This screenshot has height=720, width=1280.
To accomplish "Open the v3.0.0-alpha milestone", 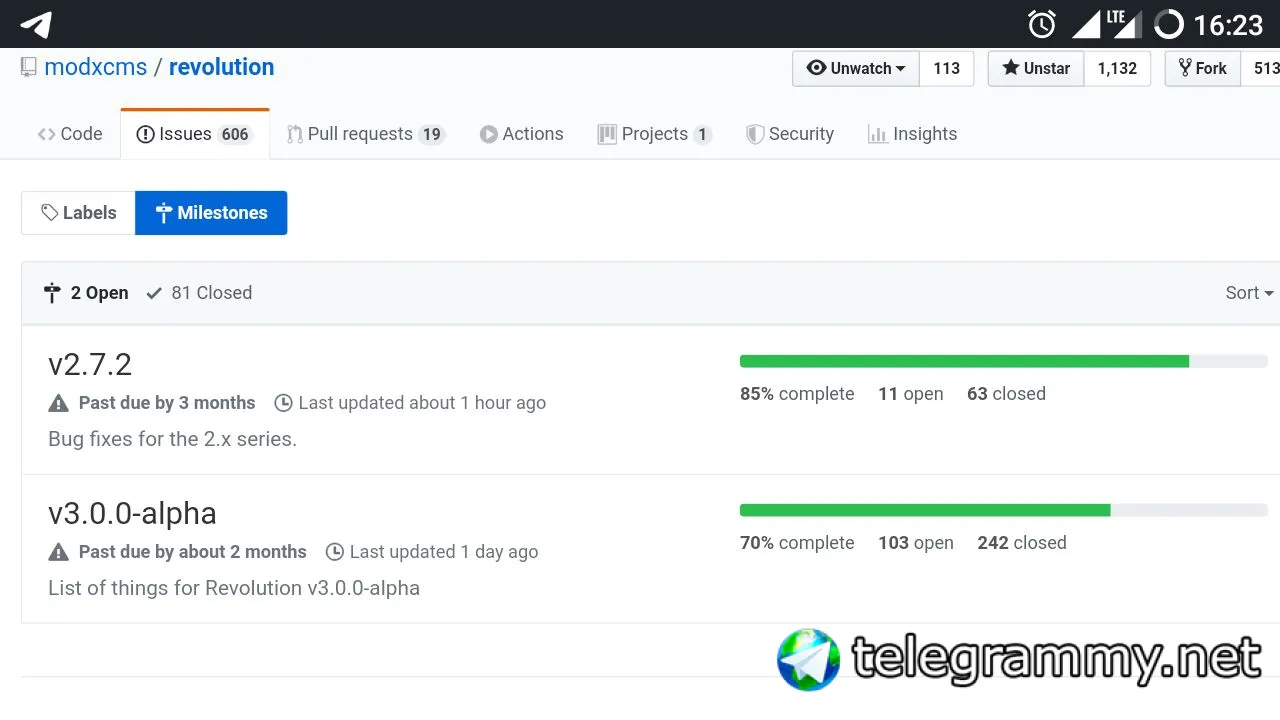I will point(132,513).
